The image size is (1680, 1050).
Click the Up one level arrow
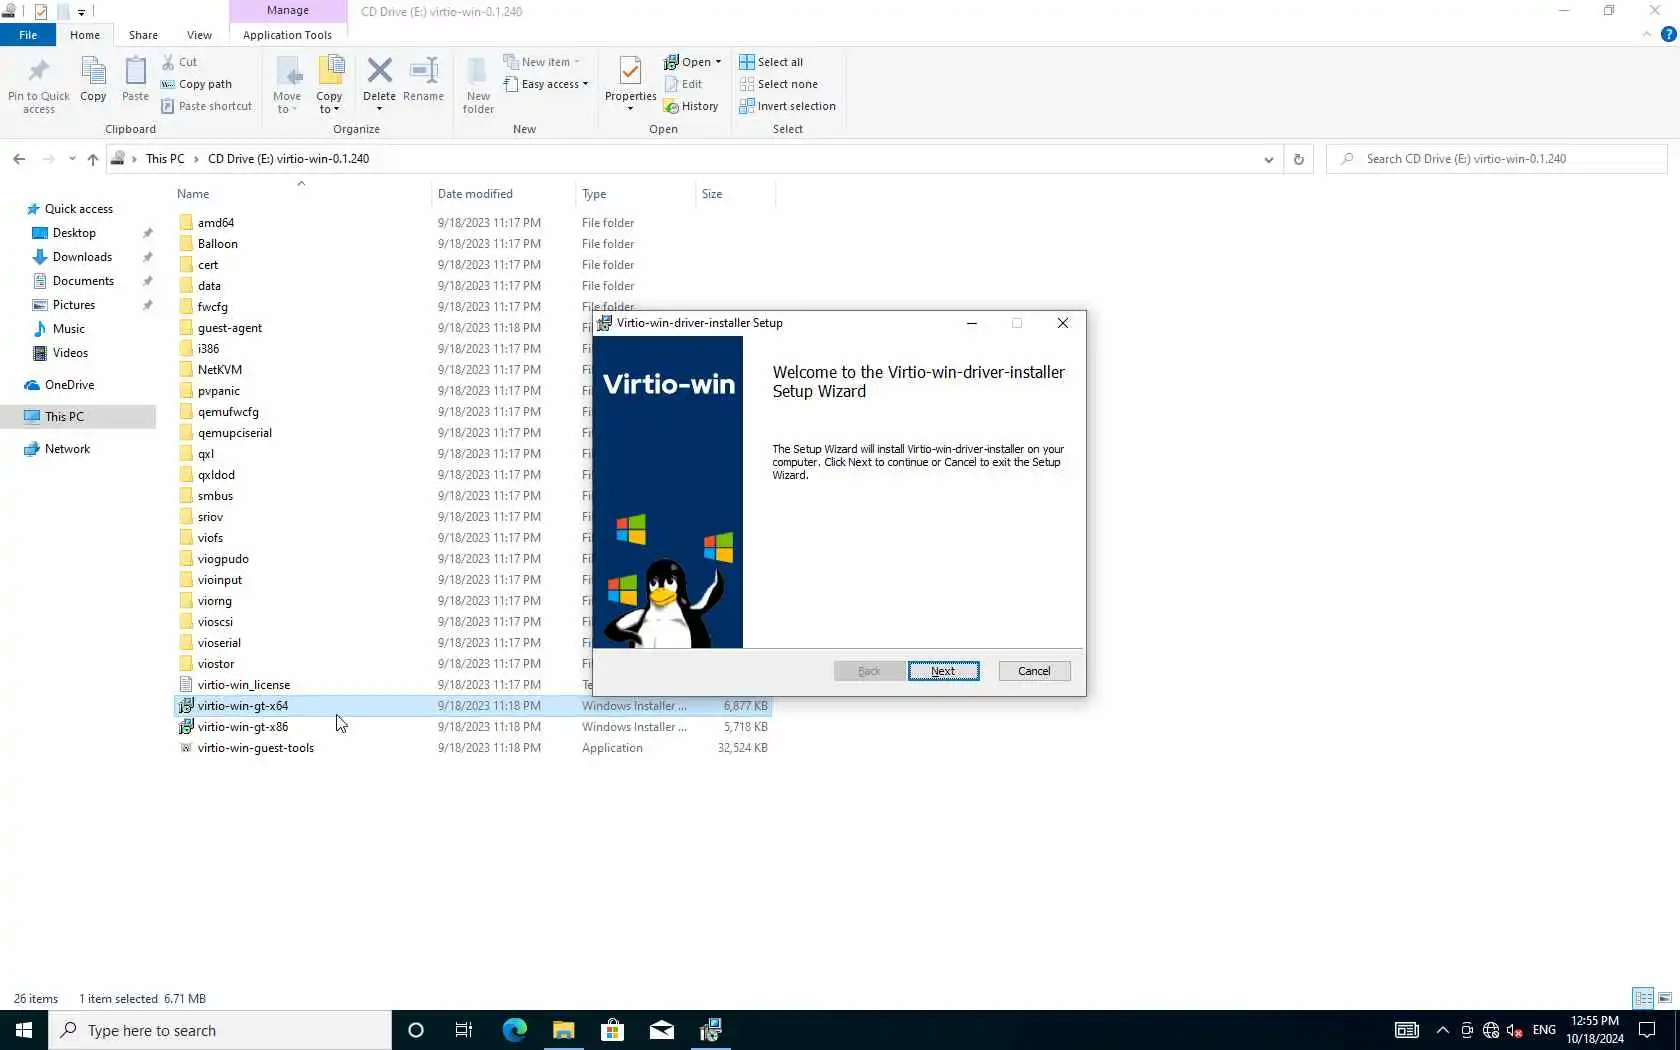(93, 159)
